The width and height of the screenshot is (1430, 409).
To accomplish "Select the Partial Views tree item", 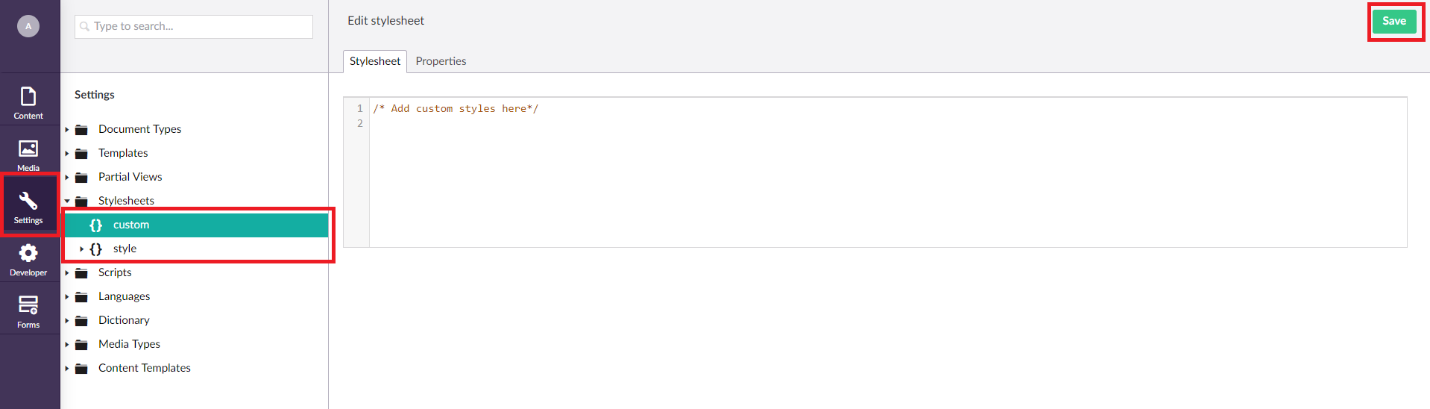I will click(x=130, y=177).
